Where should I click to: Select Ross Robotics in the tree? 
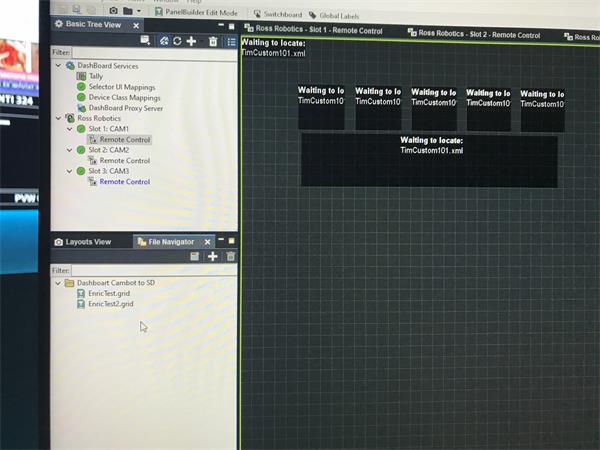tap(99, 118)
